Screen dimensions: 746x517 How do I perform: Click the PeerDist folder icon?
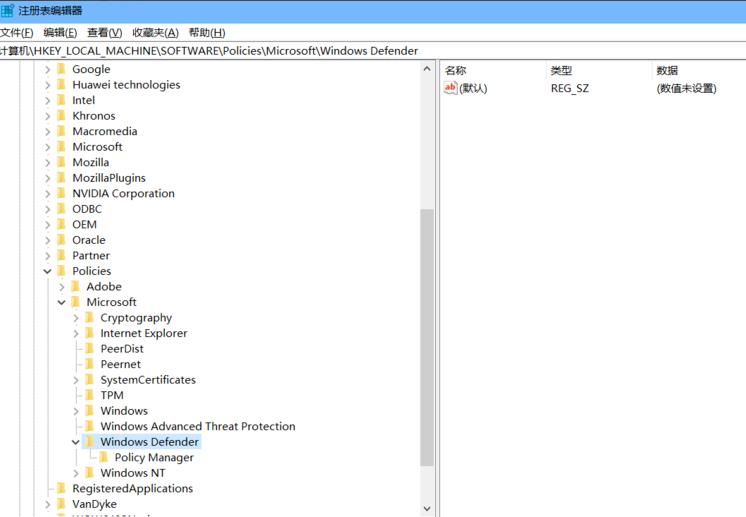point(89,349)
